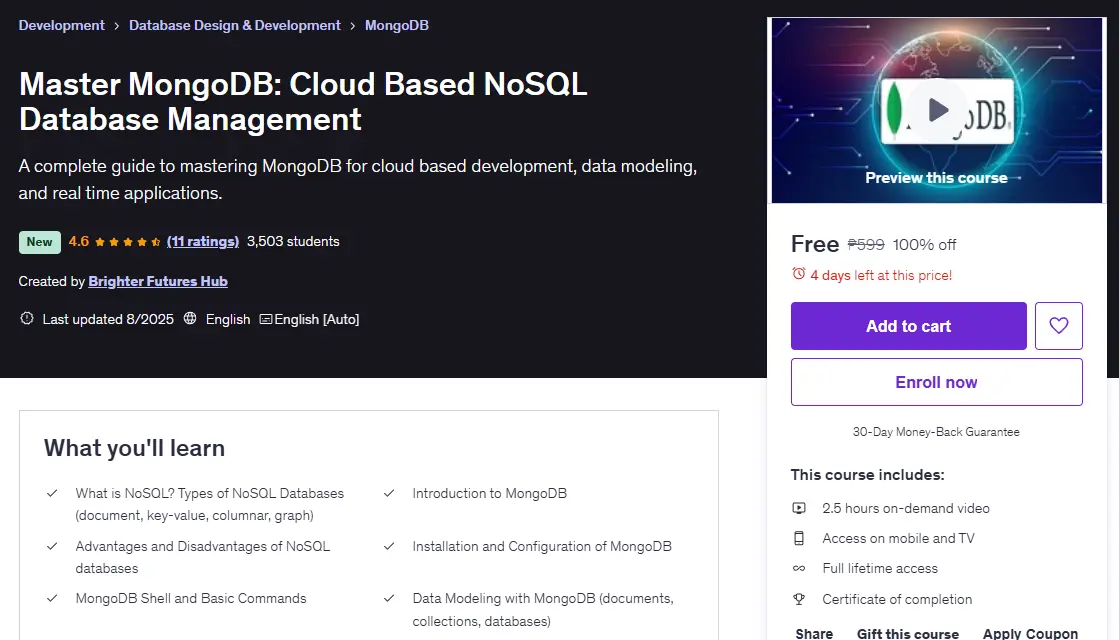Click the first breadcrumb chevron after Development

[116, 26]
